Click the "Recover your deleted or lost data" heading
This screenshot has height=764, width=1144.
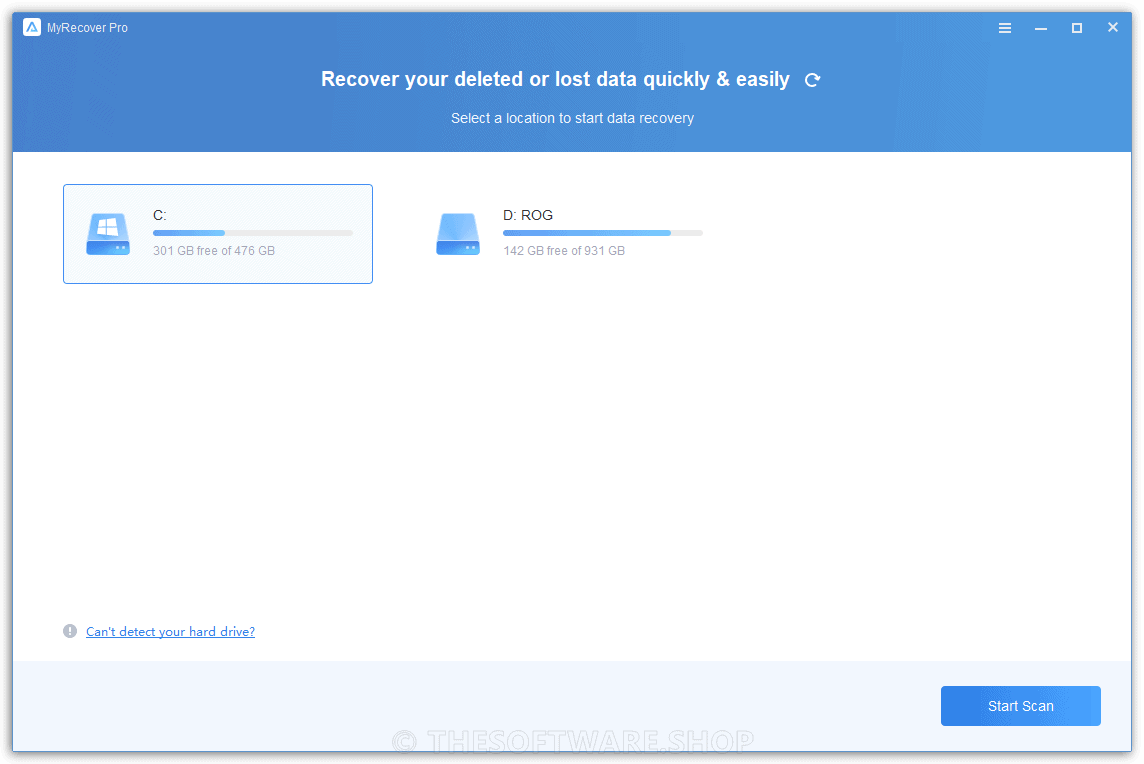click(555, 79)
